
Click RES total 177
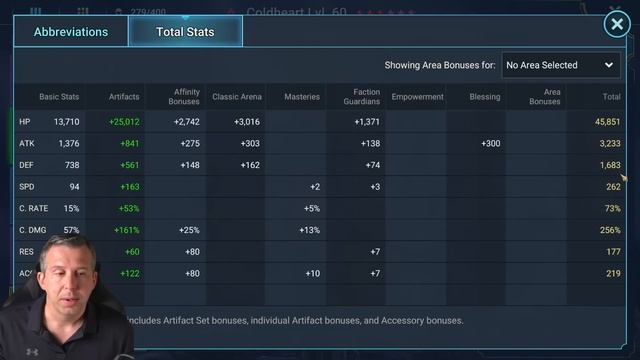click(613, 251)
